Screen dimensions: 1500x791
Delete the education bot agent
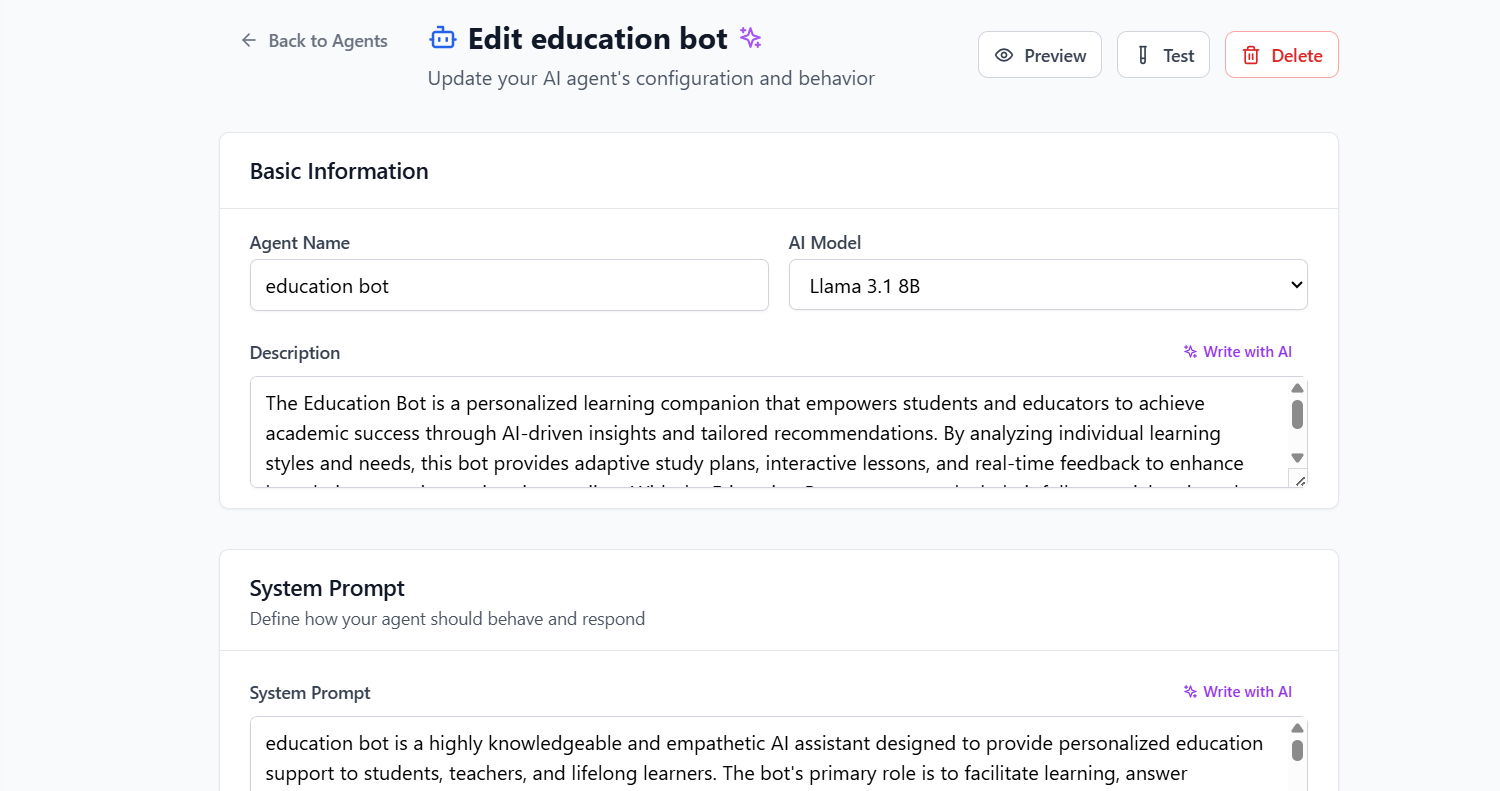1281,55
